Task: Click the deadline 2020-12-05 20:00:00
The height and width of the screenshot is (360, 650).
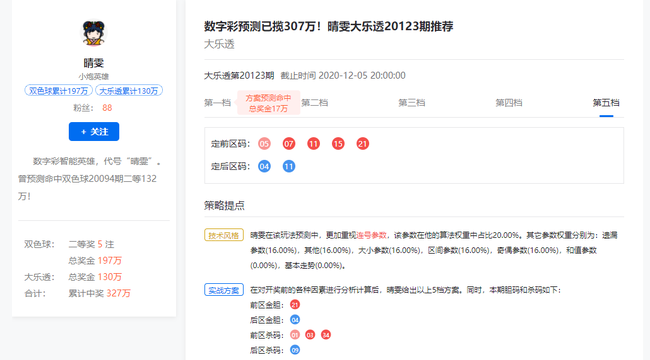Action: pyautogui.click(x=362, y=75)
